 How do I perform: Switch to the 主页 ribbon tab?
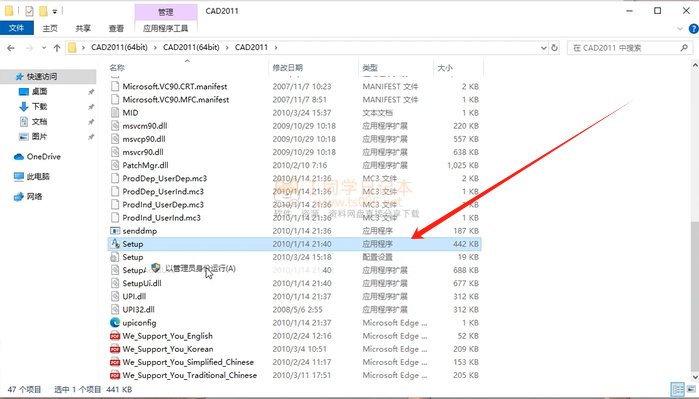50,28
